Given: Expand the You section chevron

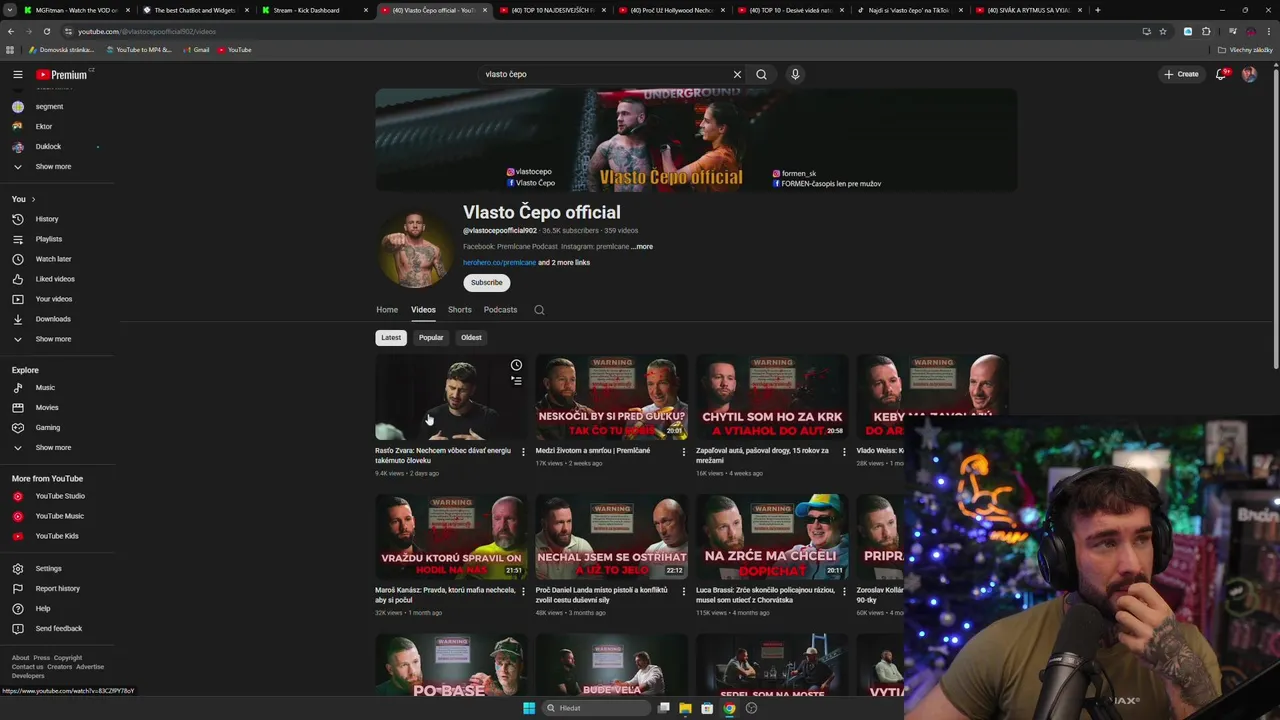Looking at the screenshot, I should 33,199.
